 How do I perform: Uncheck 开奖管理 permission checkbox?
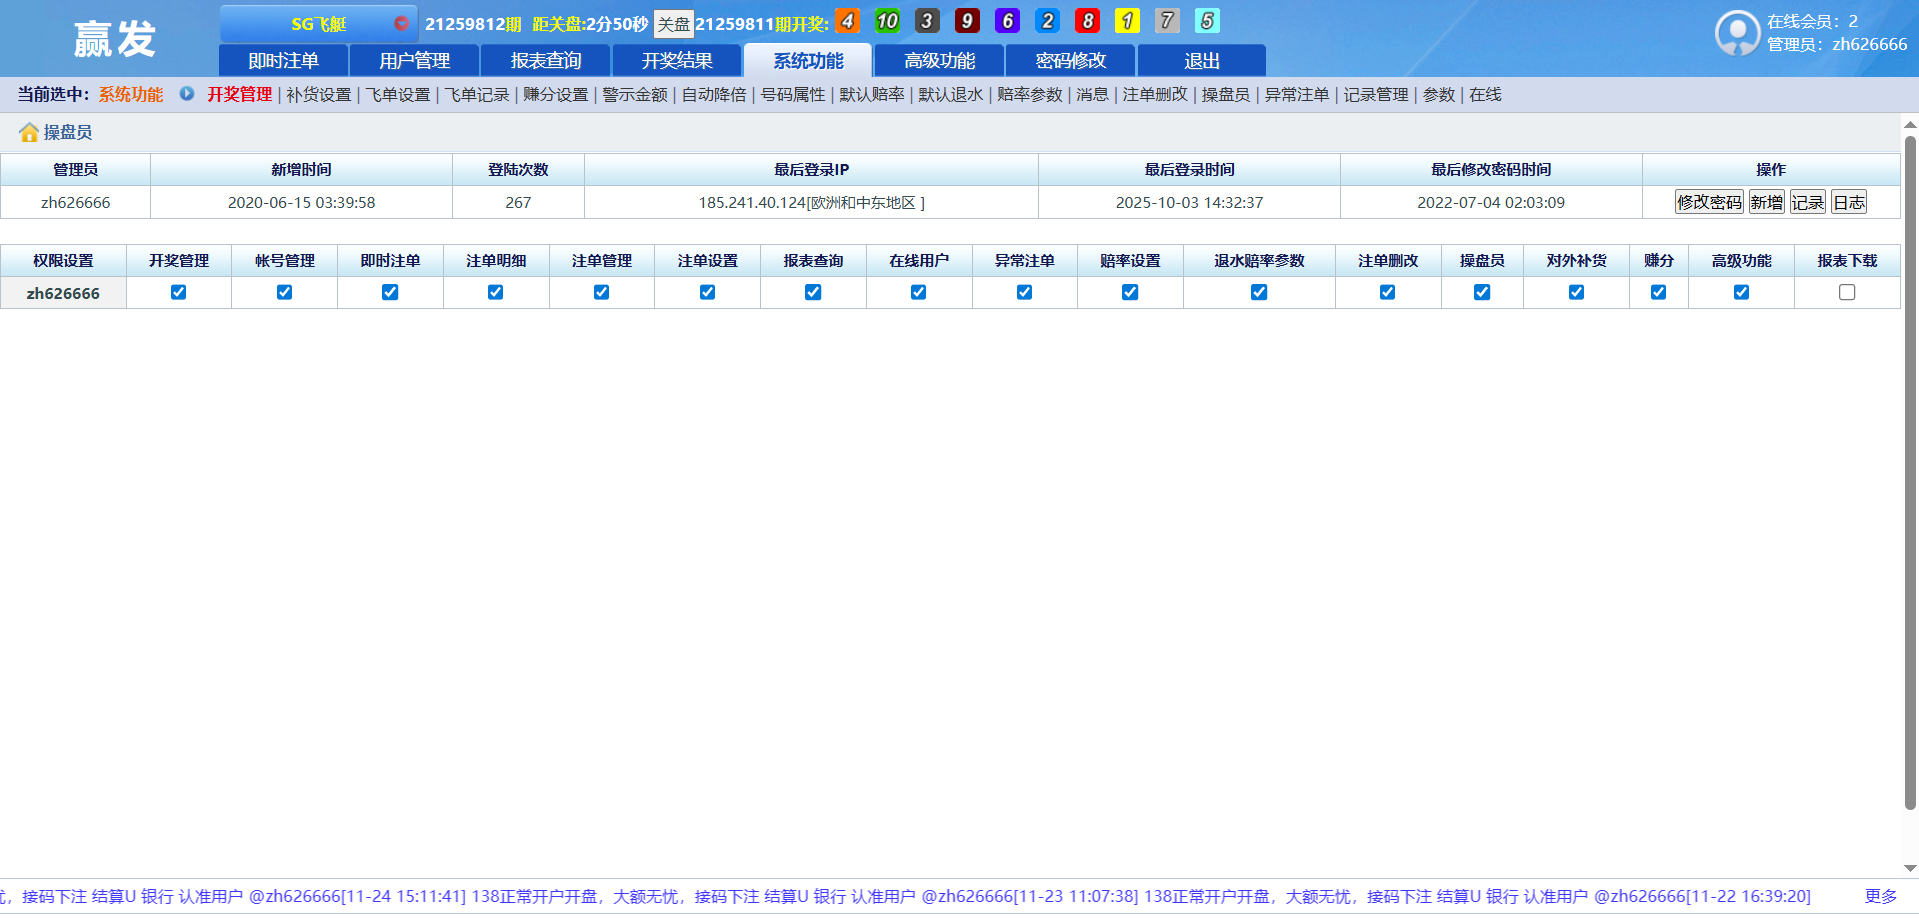pyautogui.click(x=179, y=293)
